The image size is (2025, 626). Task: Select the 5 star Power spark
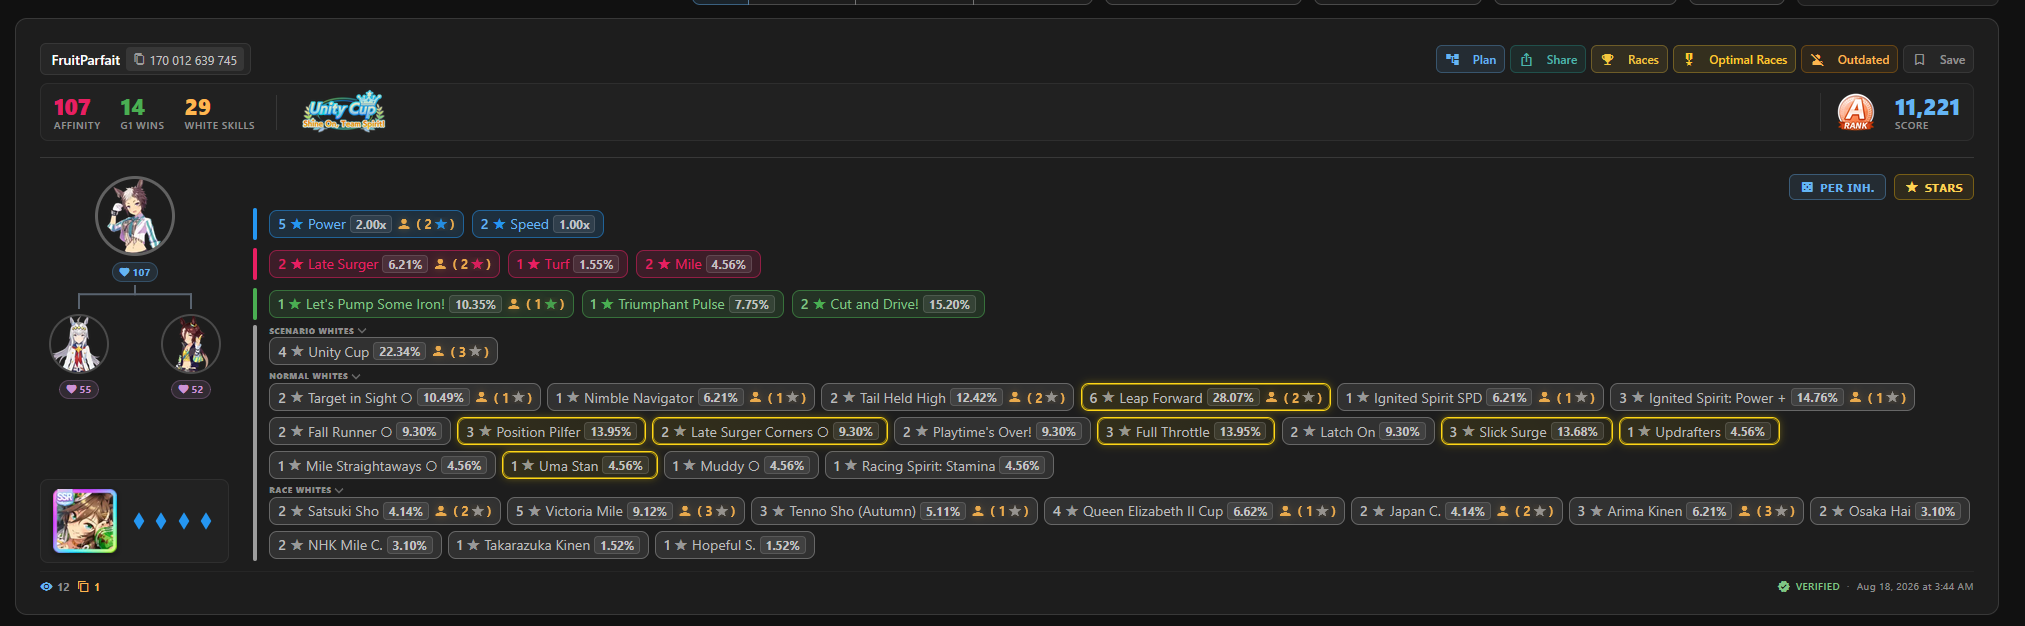click(x=366, y=224)
